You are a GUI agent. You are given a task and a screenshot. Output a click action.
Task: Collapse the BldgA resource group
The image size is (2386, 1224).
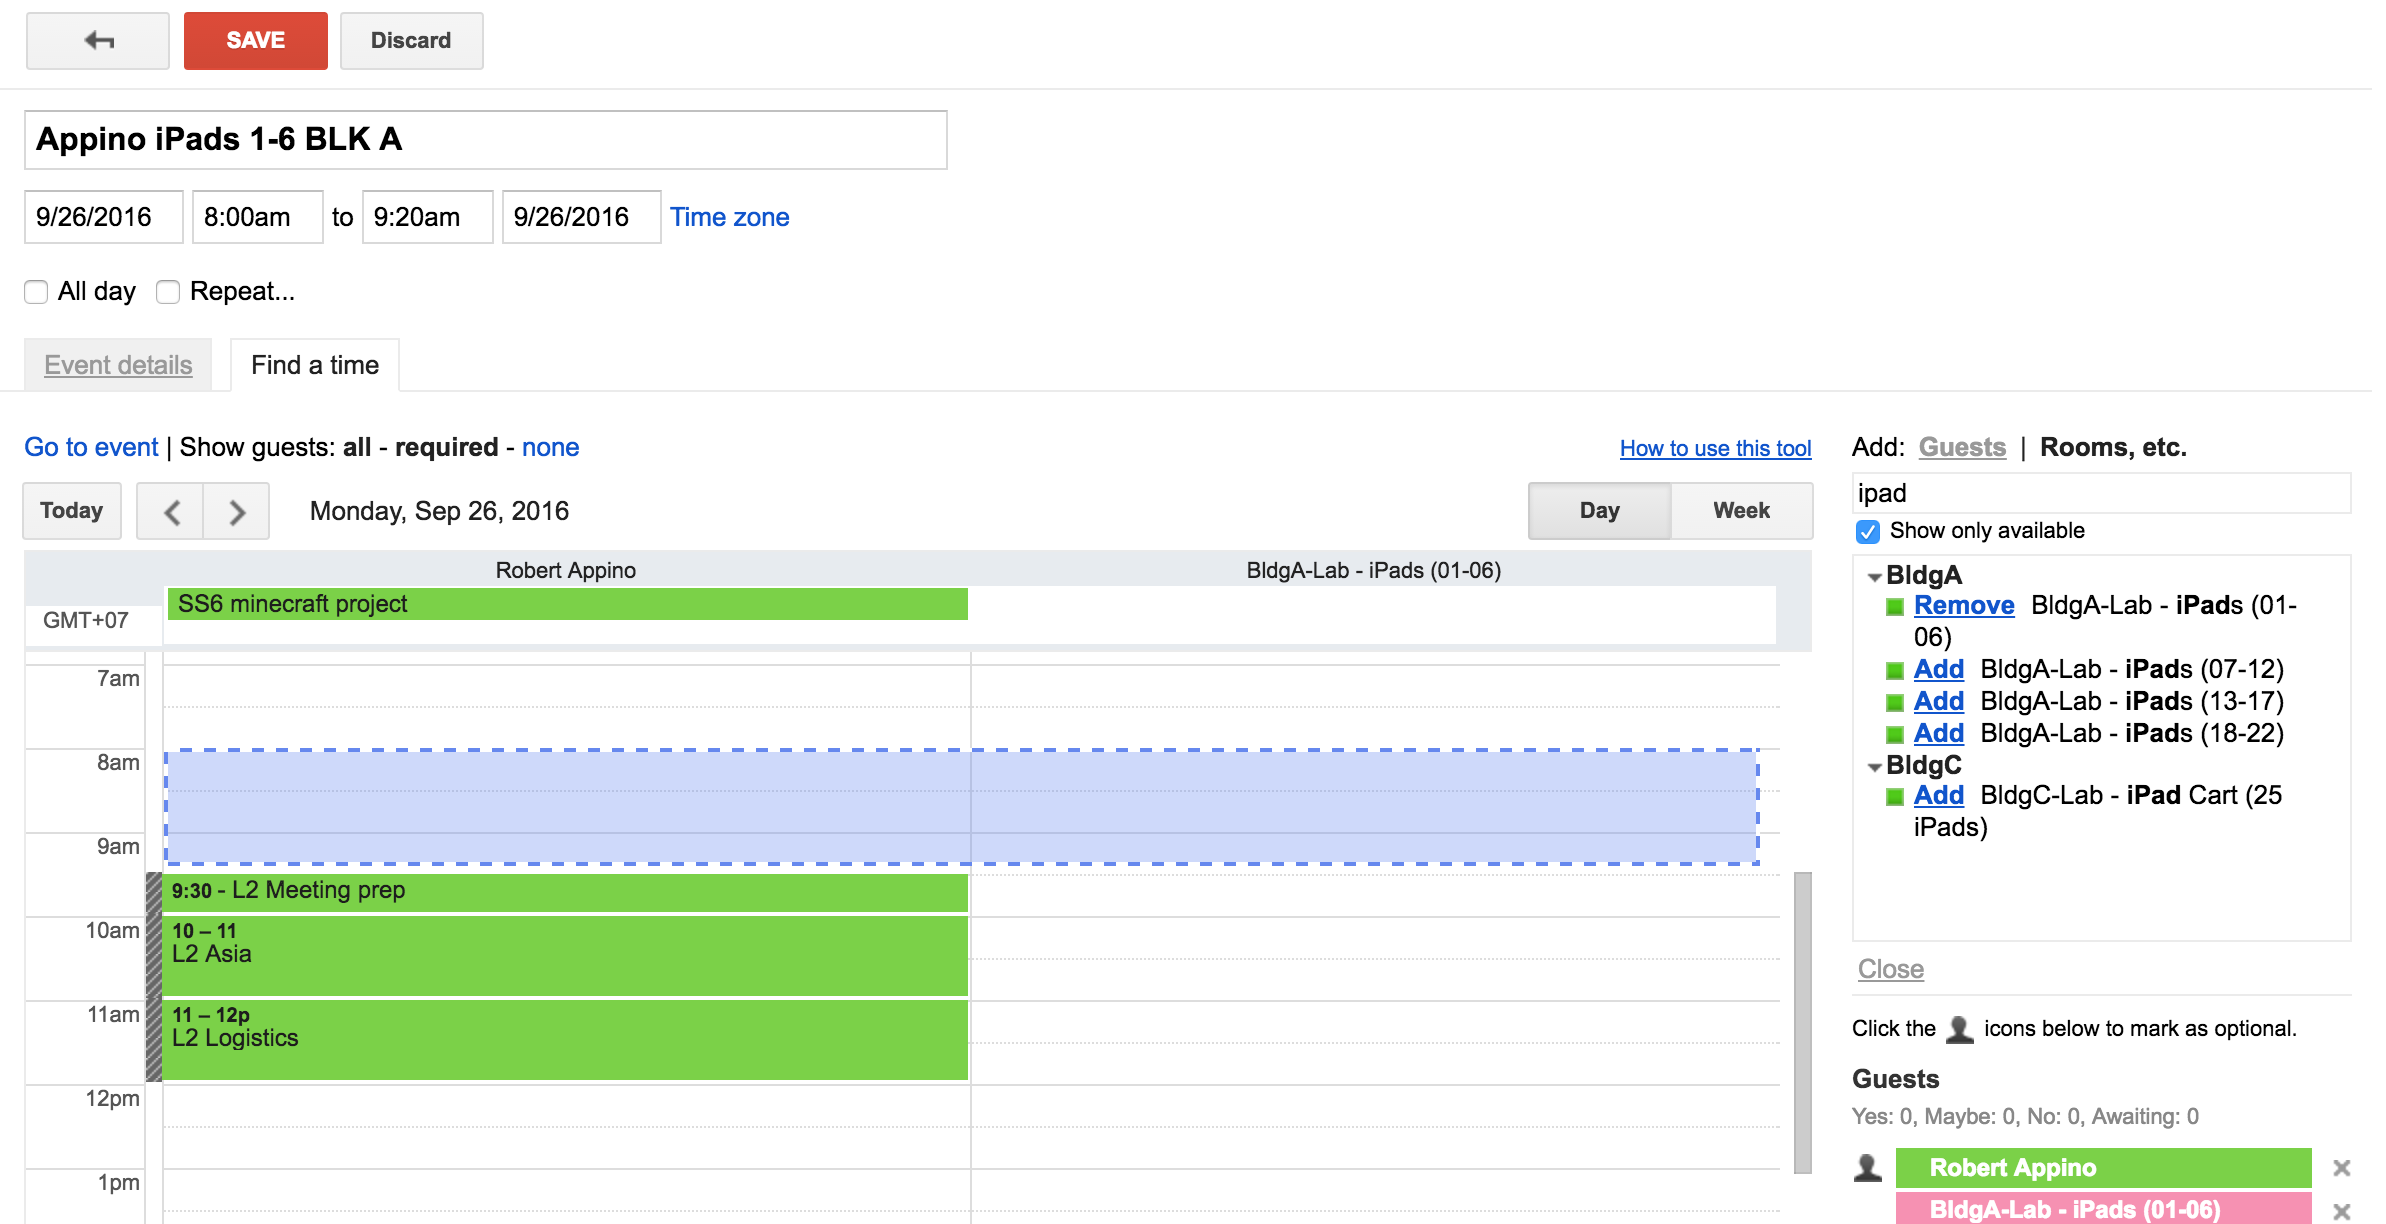1874,577
